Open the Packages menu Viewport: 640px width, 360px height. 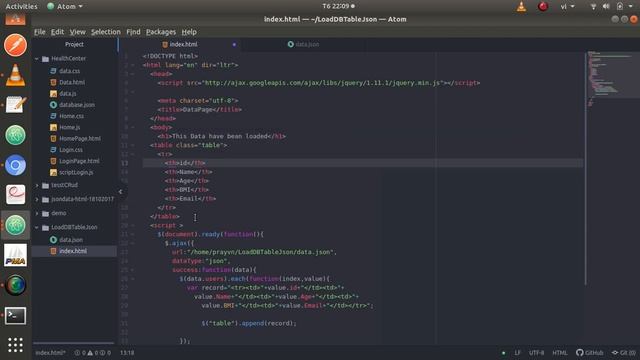161,32
